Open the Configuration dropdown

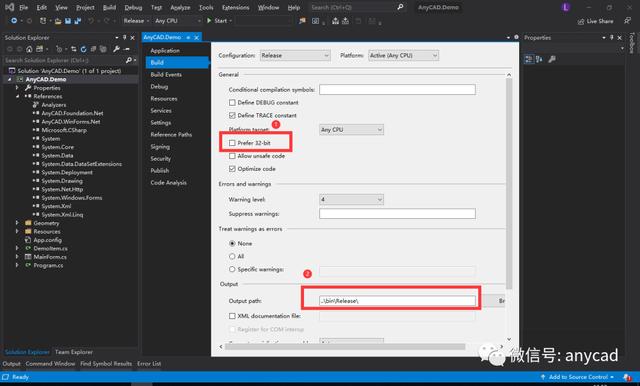295,55
